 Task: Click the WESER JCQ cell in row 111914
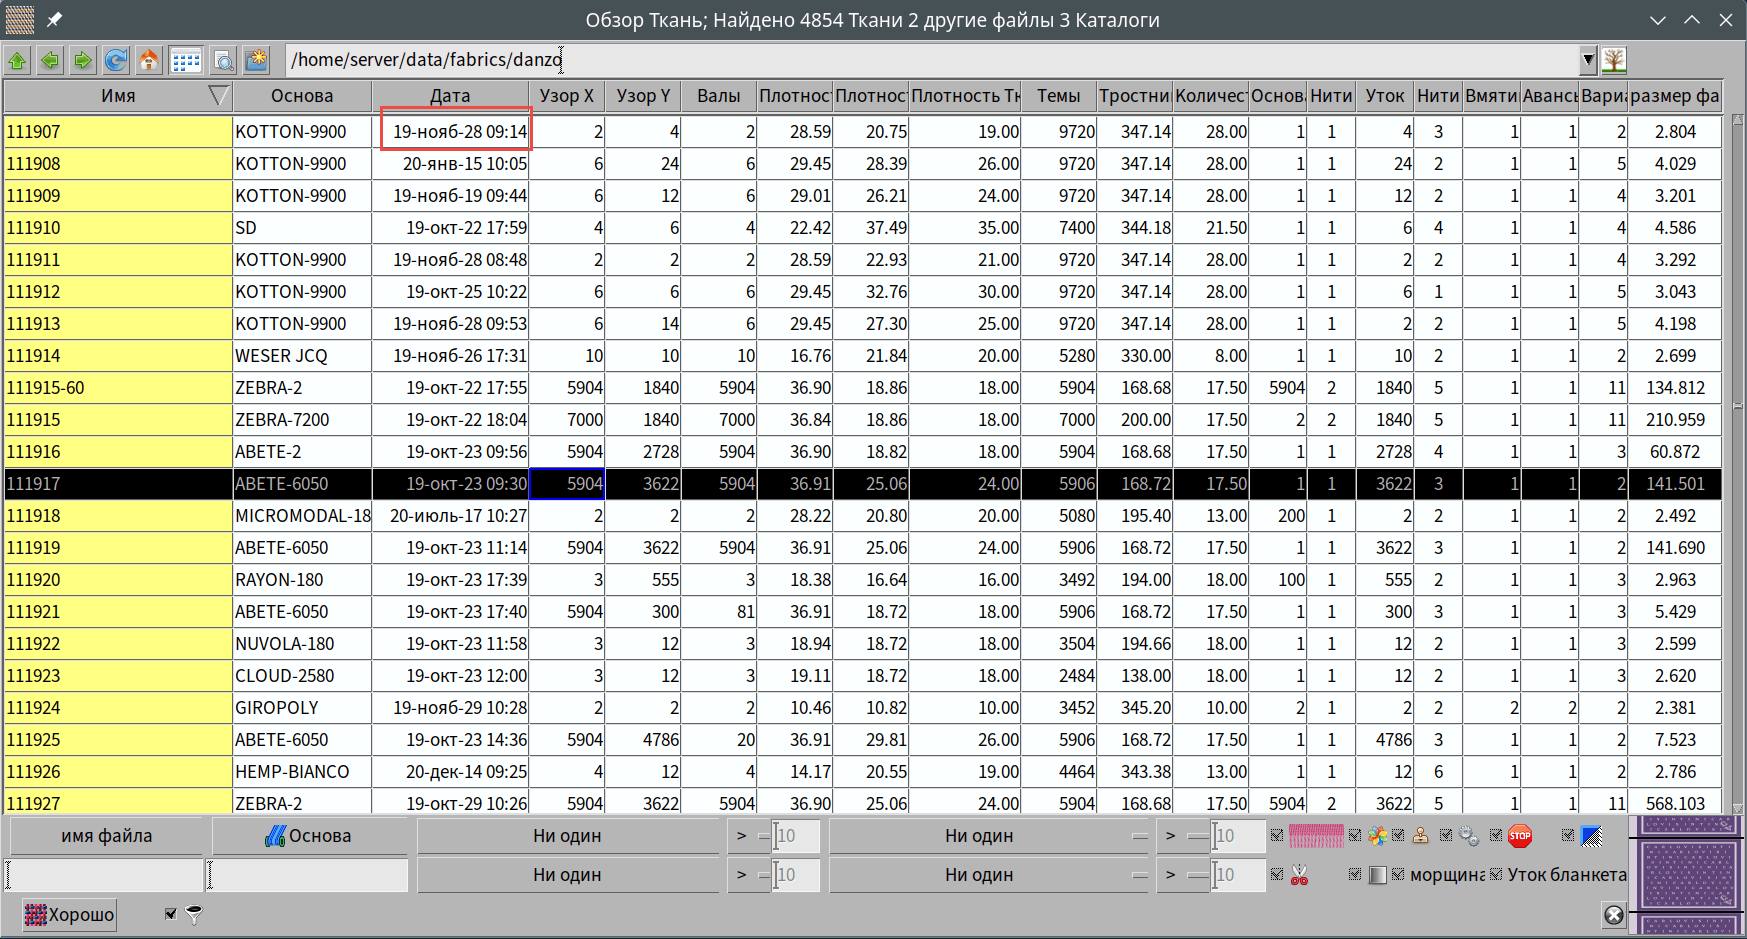[x=302, y=356]
